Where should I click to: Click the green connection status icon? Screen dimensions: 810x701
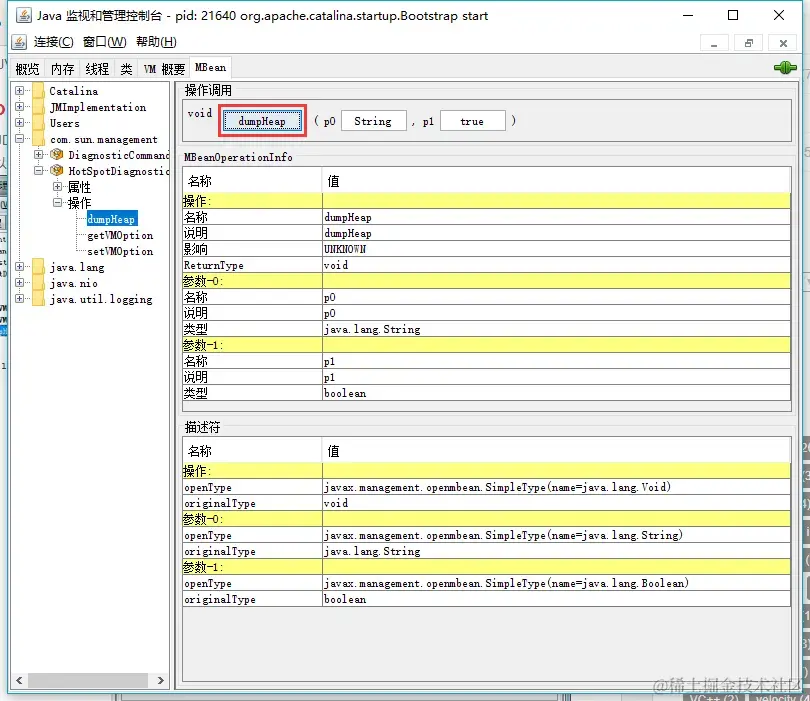pyautogui.click(x=785, y=68)
